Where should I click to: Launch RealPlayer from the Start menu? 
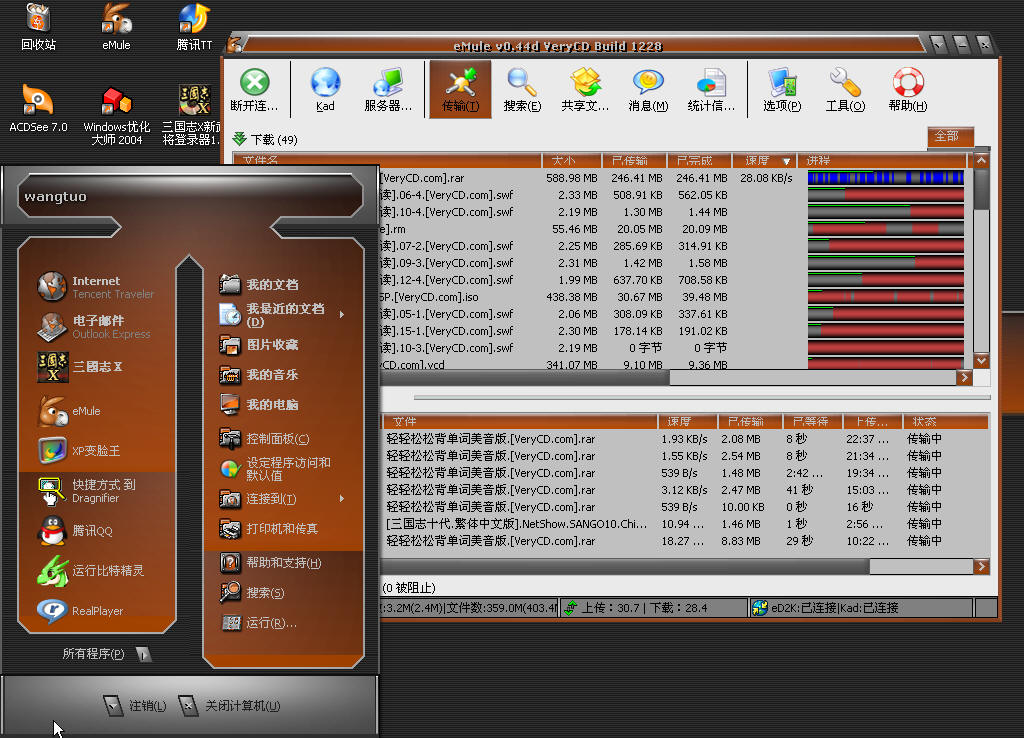coord(80,611)
